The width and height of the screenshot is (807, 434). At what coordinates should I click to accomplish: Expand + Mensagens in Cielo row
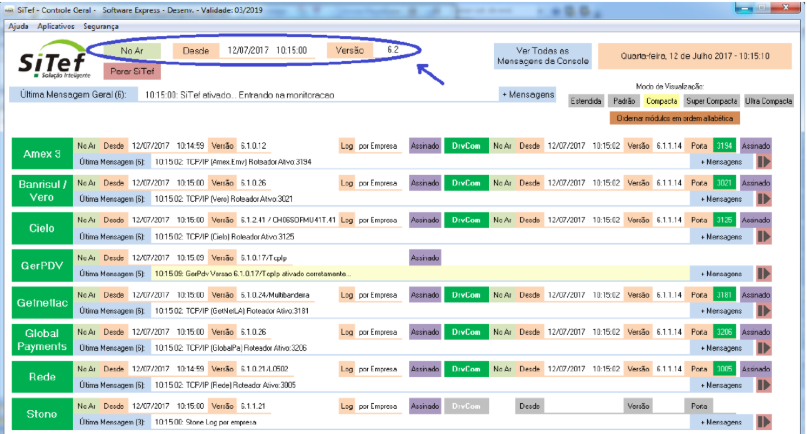pos(722,236)
